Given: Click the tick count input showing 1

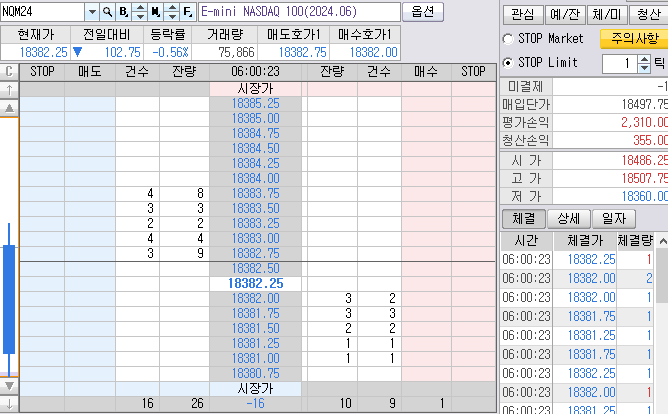Looking at the screenshot, I should pos(621,63).
